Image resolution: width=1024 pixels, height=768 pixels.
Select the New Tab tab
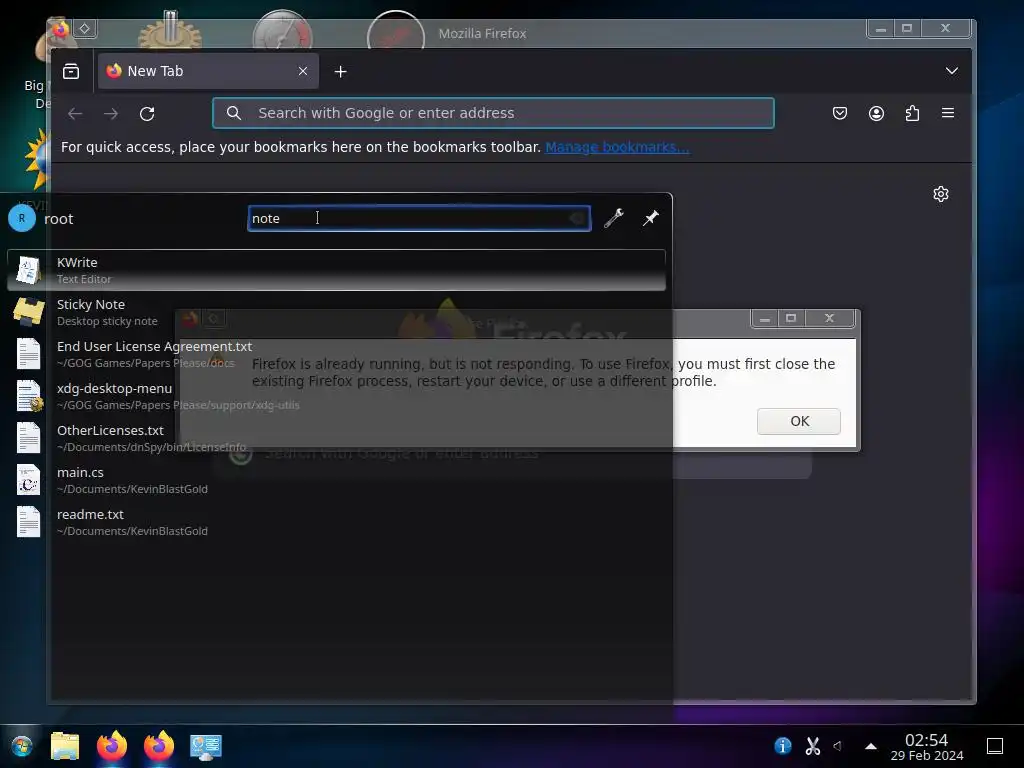tap(208, 71)
